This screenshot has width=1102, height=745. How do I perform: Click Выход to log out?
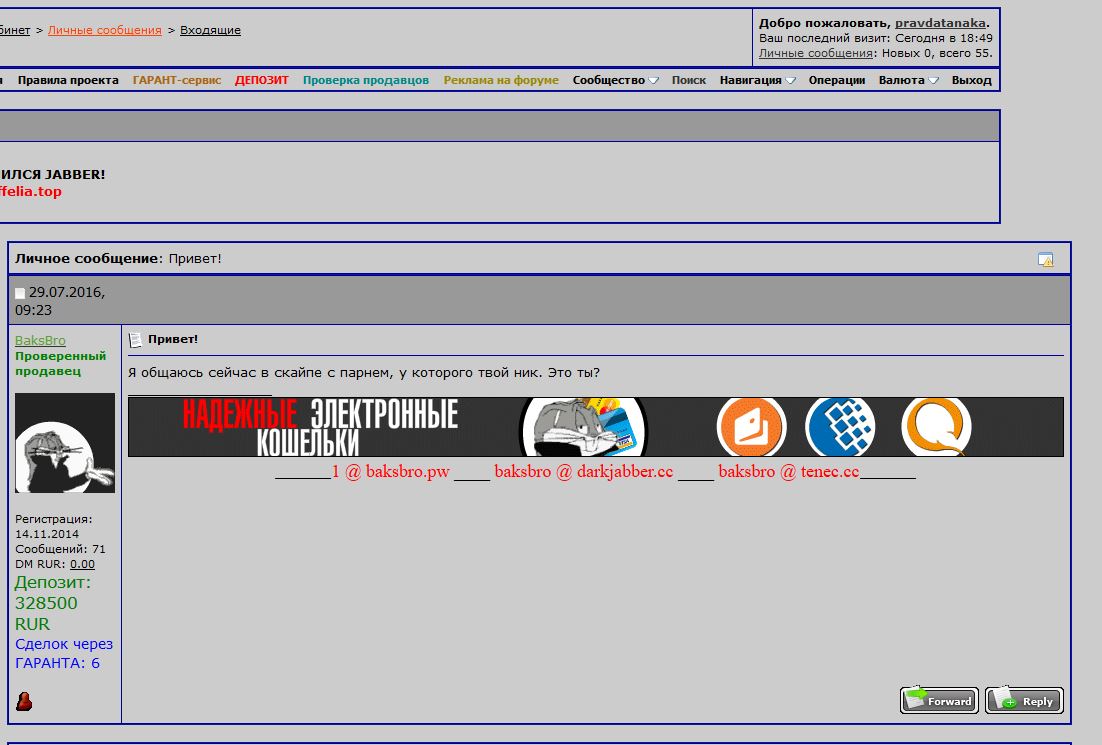click(x=971, y=80)
